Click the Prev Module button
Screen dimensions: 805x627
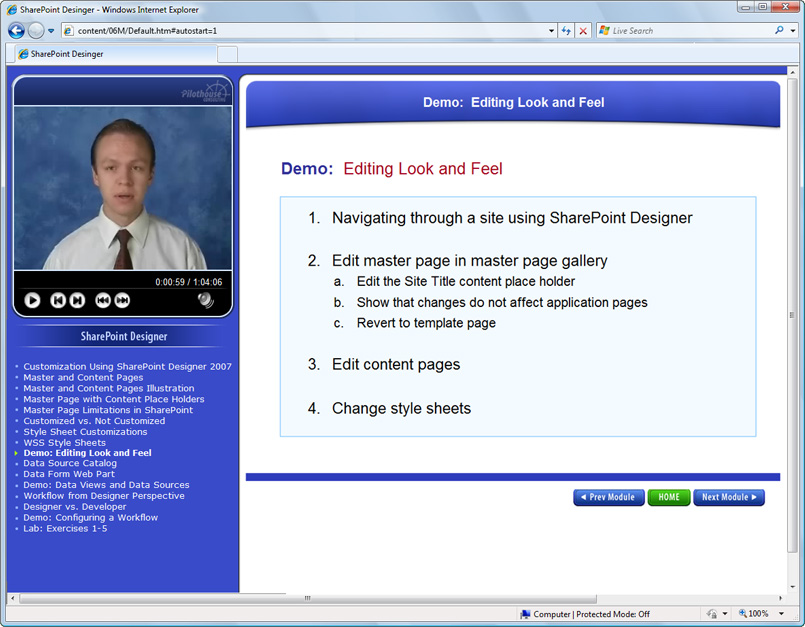tap(608, 497)
